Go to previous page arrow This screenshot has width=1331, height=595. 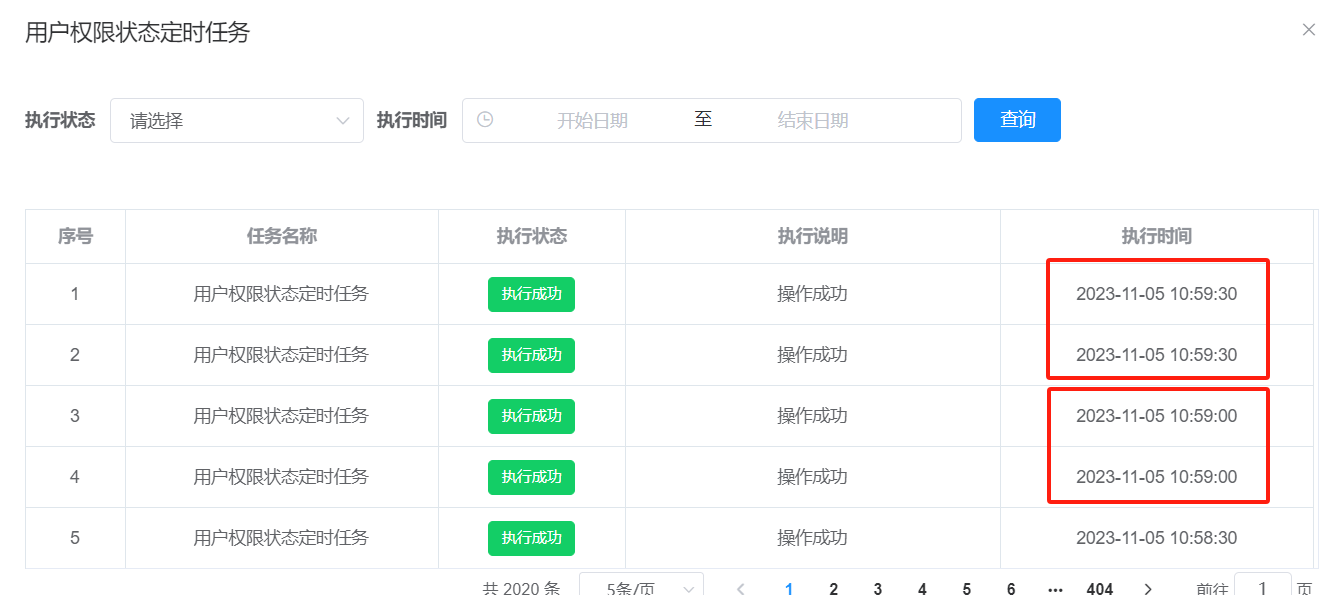pyautogui.click(x=741, y=589)
